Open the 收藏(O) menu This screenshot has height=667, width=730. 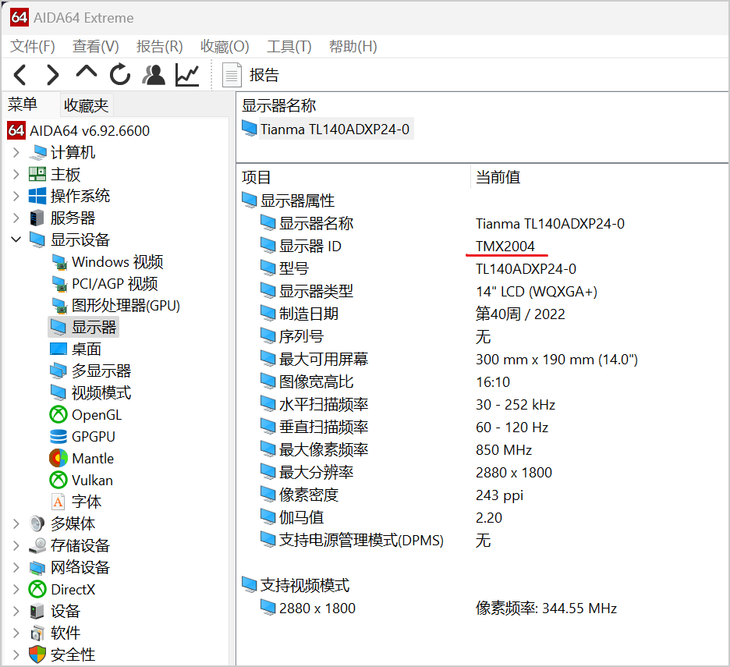(x=225, y=46)
